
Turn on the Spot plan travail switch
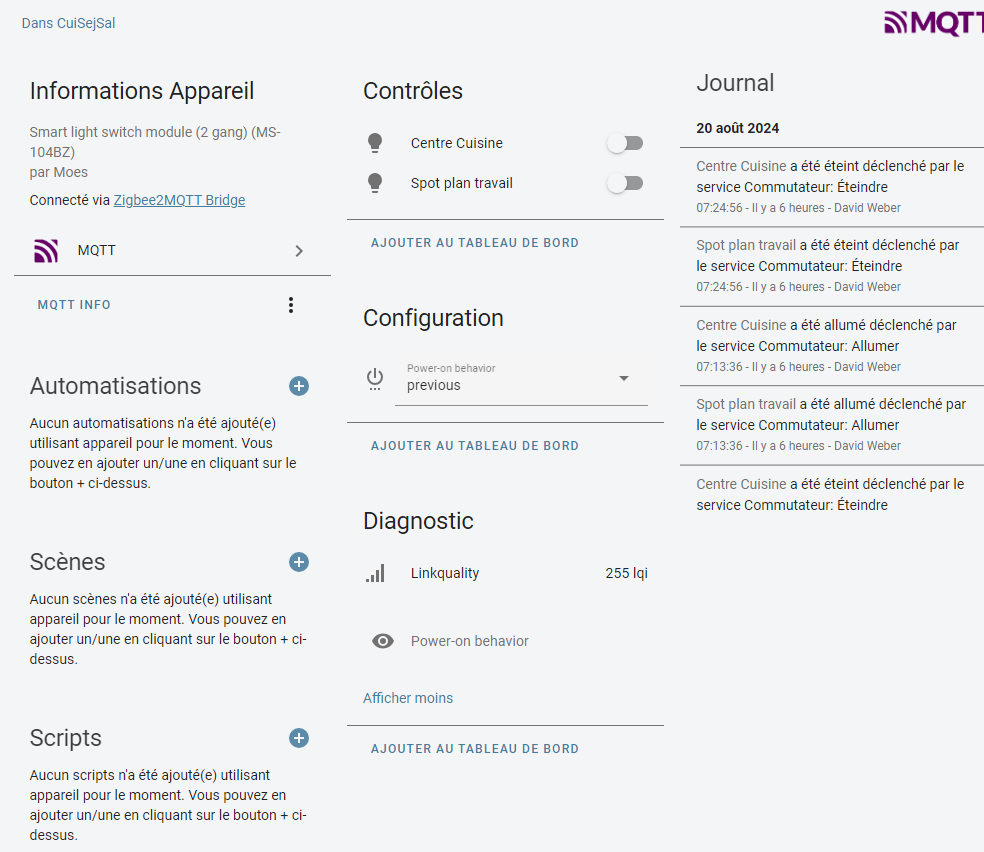[x=625, y=183]
